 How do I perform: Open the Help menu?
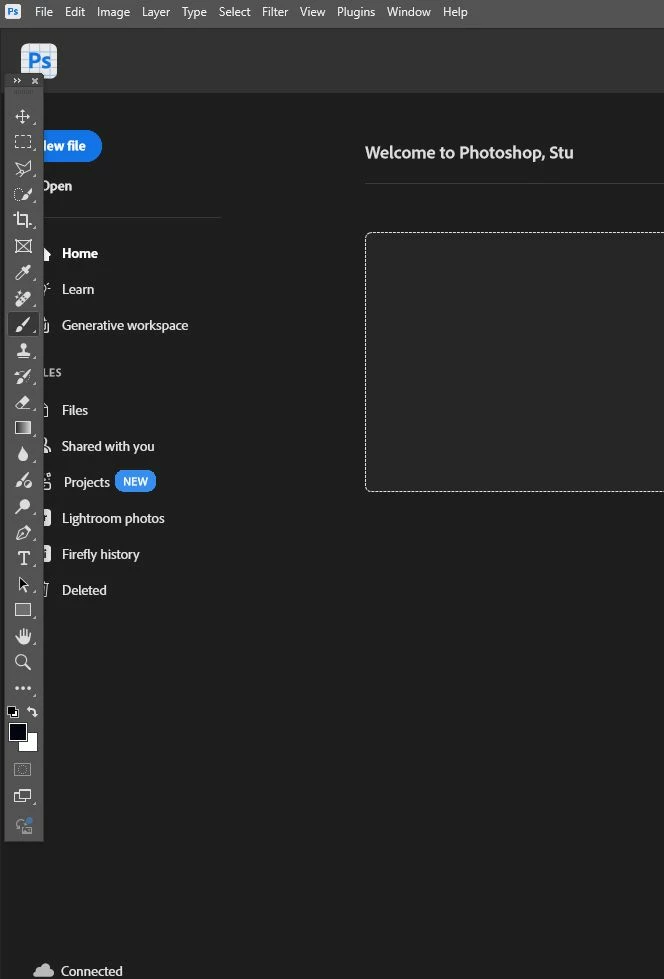(x=455, y=12)
